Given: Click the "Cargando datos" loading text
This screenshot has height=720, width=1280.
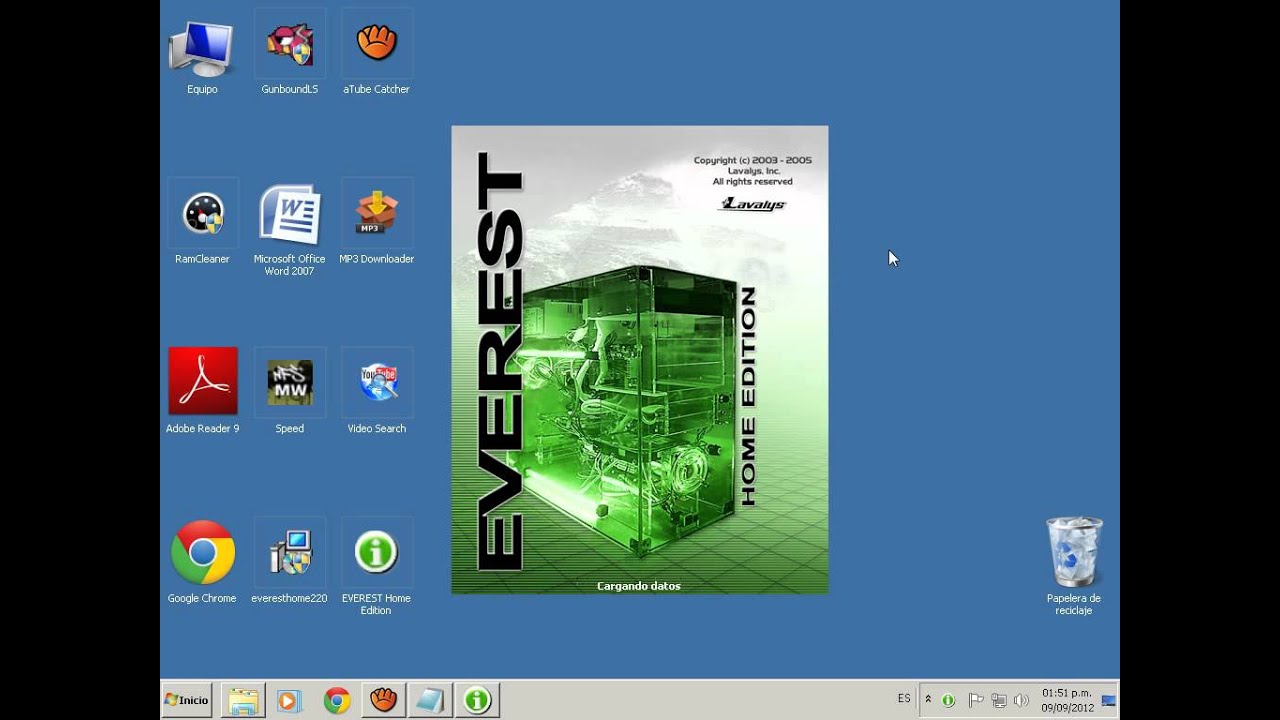Looking at the screenshot, I should 639,586.
